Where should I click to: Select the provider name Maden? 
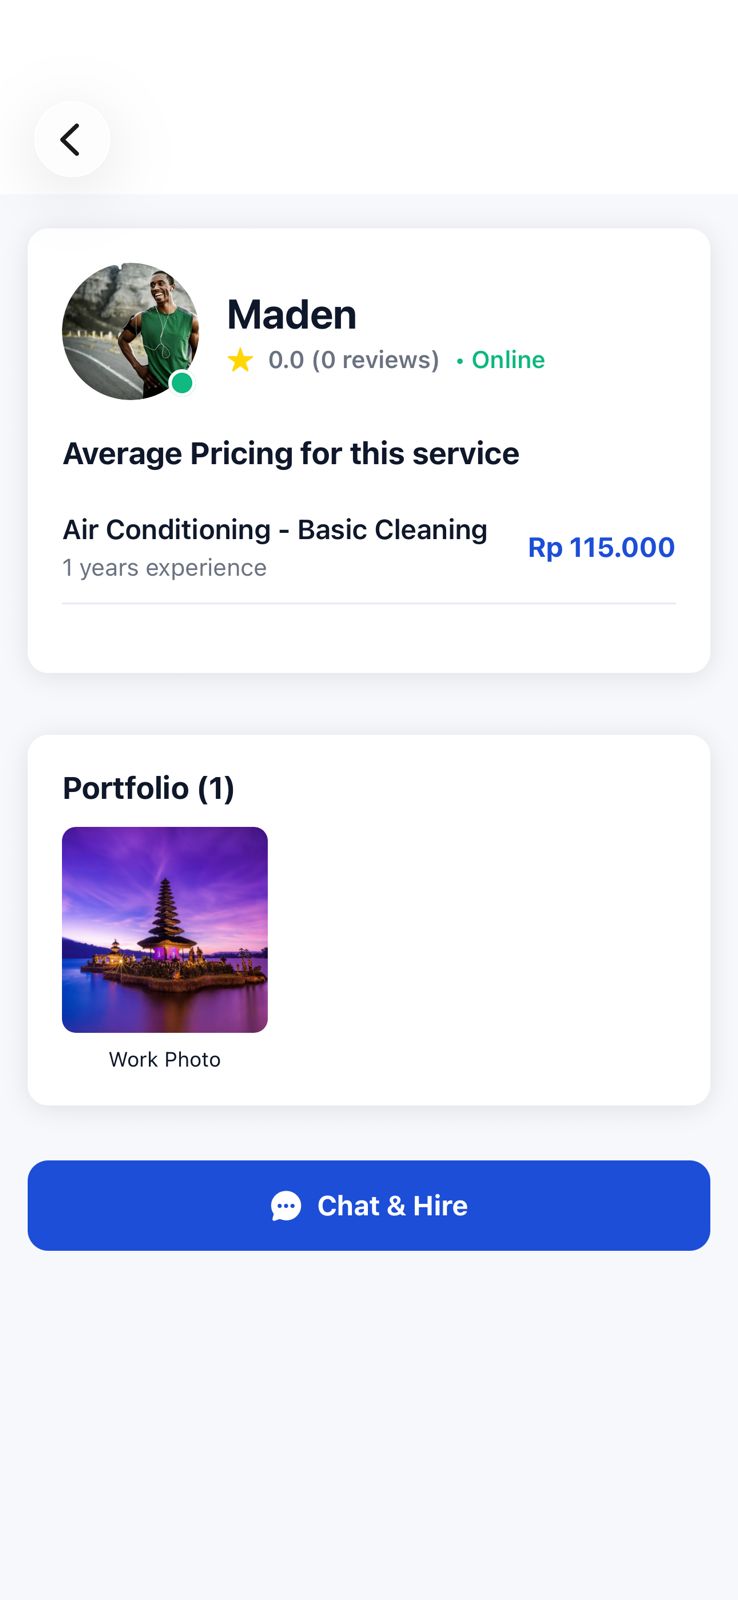[x=291, y=314]
